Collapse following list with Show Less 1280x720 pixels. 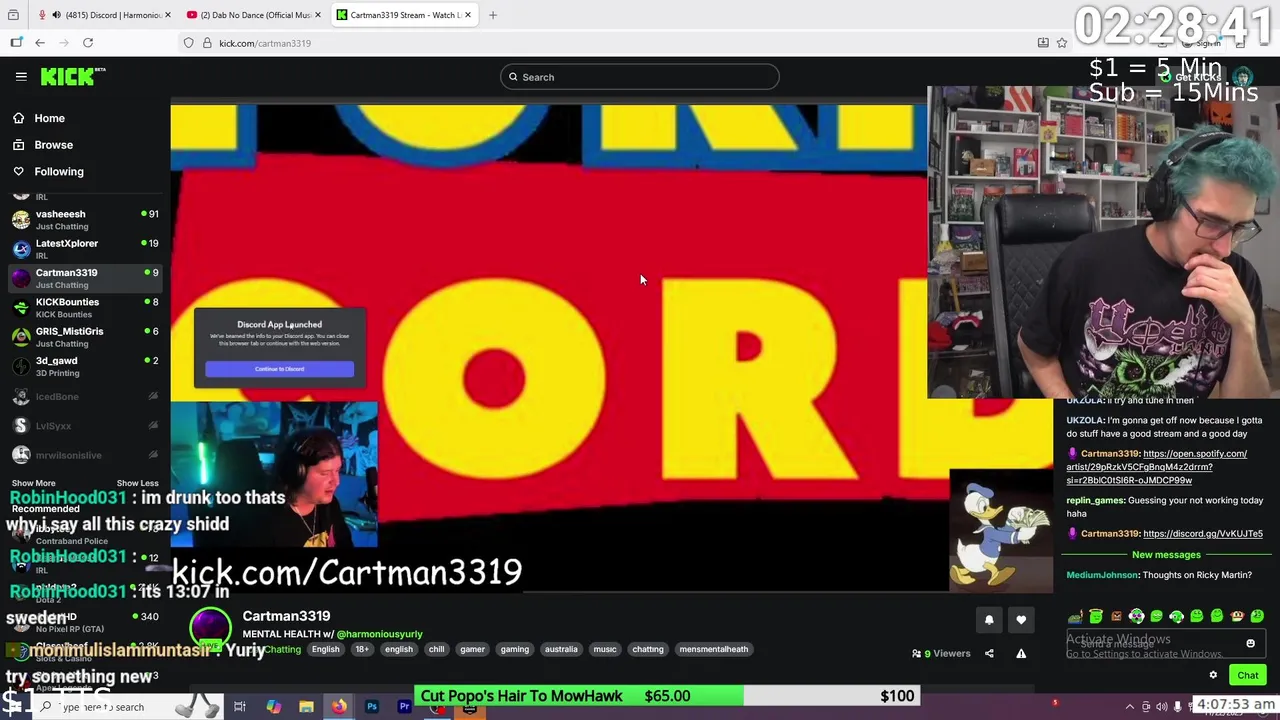[137, 483]
